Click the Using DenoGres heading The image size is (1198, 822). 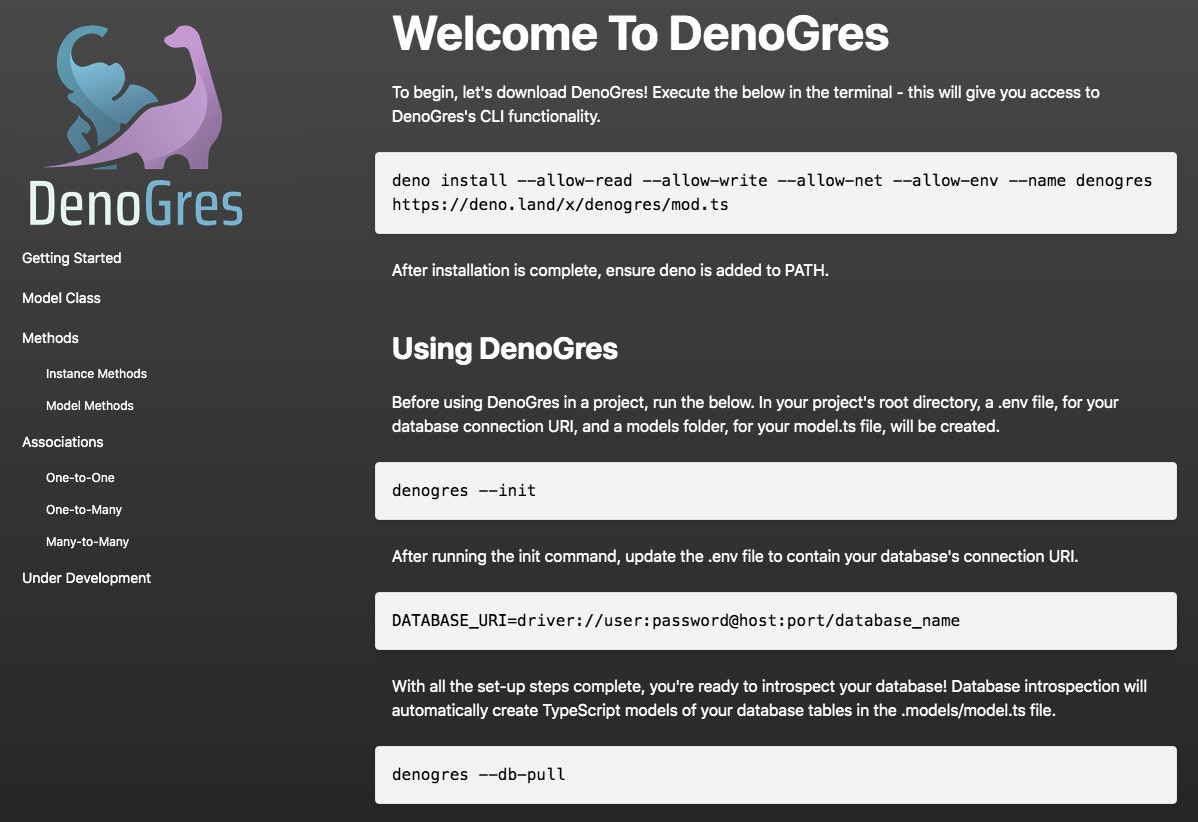point(504,348)
